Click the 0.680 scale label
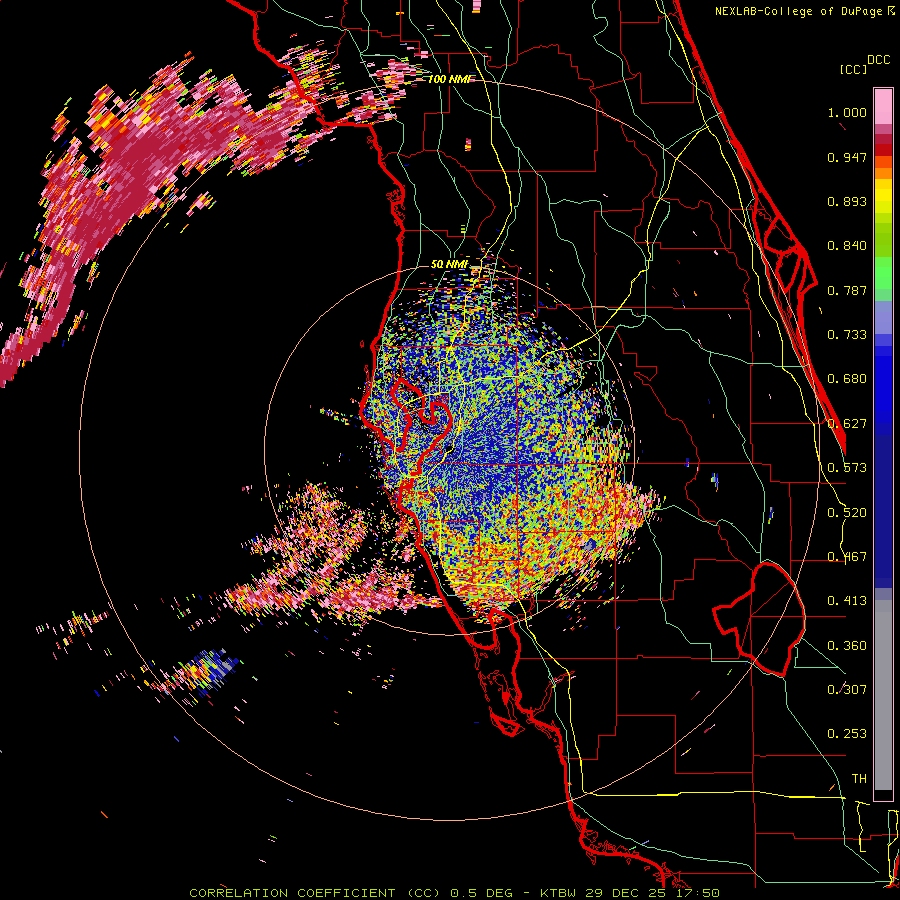Viewport: 900px width, 900px height. click(847, 379)
